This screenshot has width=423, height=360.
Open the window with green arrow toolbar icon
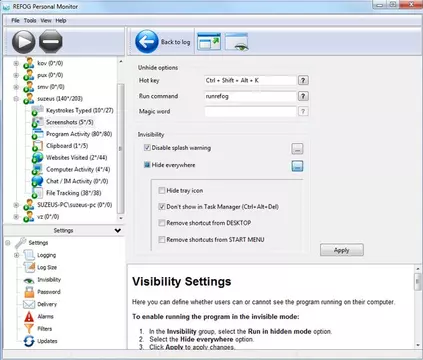(x=209, y=42)
